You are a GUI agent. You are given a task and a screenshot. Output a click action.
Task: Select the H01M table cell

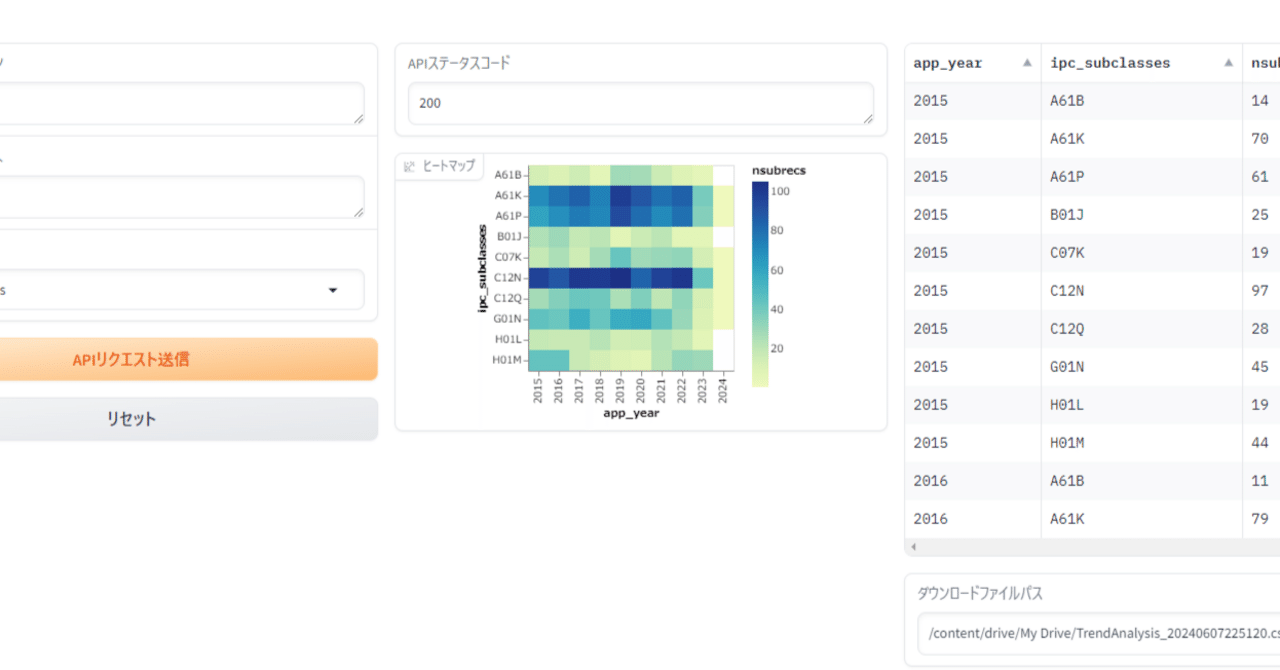click(1070, 443)
